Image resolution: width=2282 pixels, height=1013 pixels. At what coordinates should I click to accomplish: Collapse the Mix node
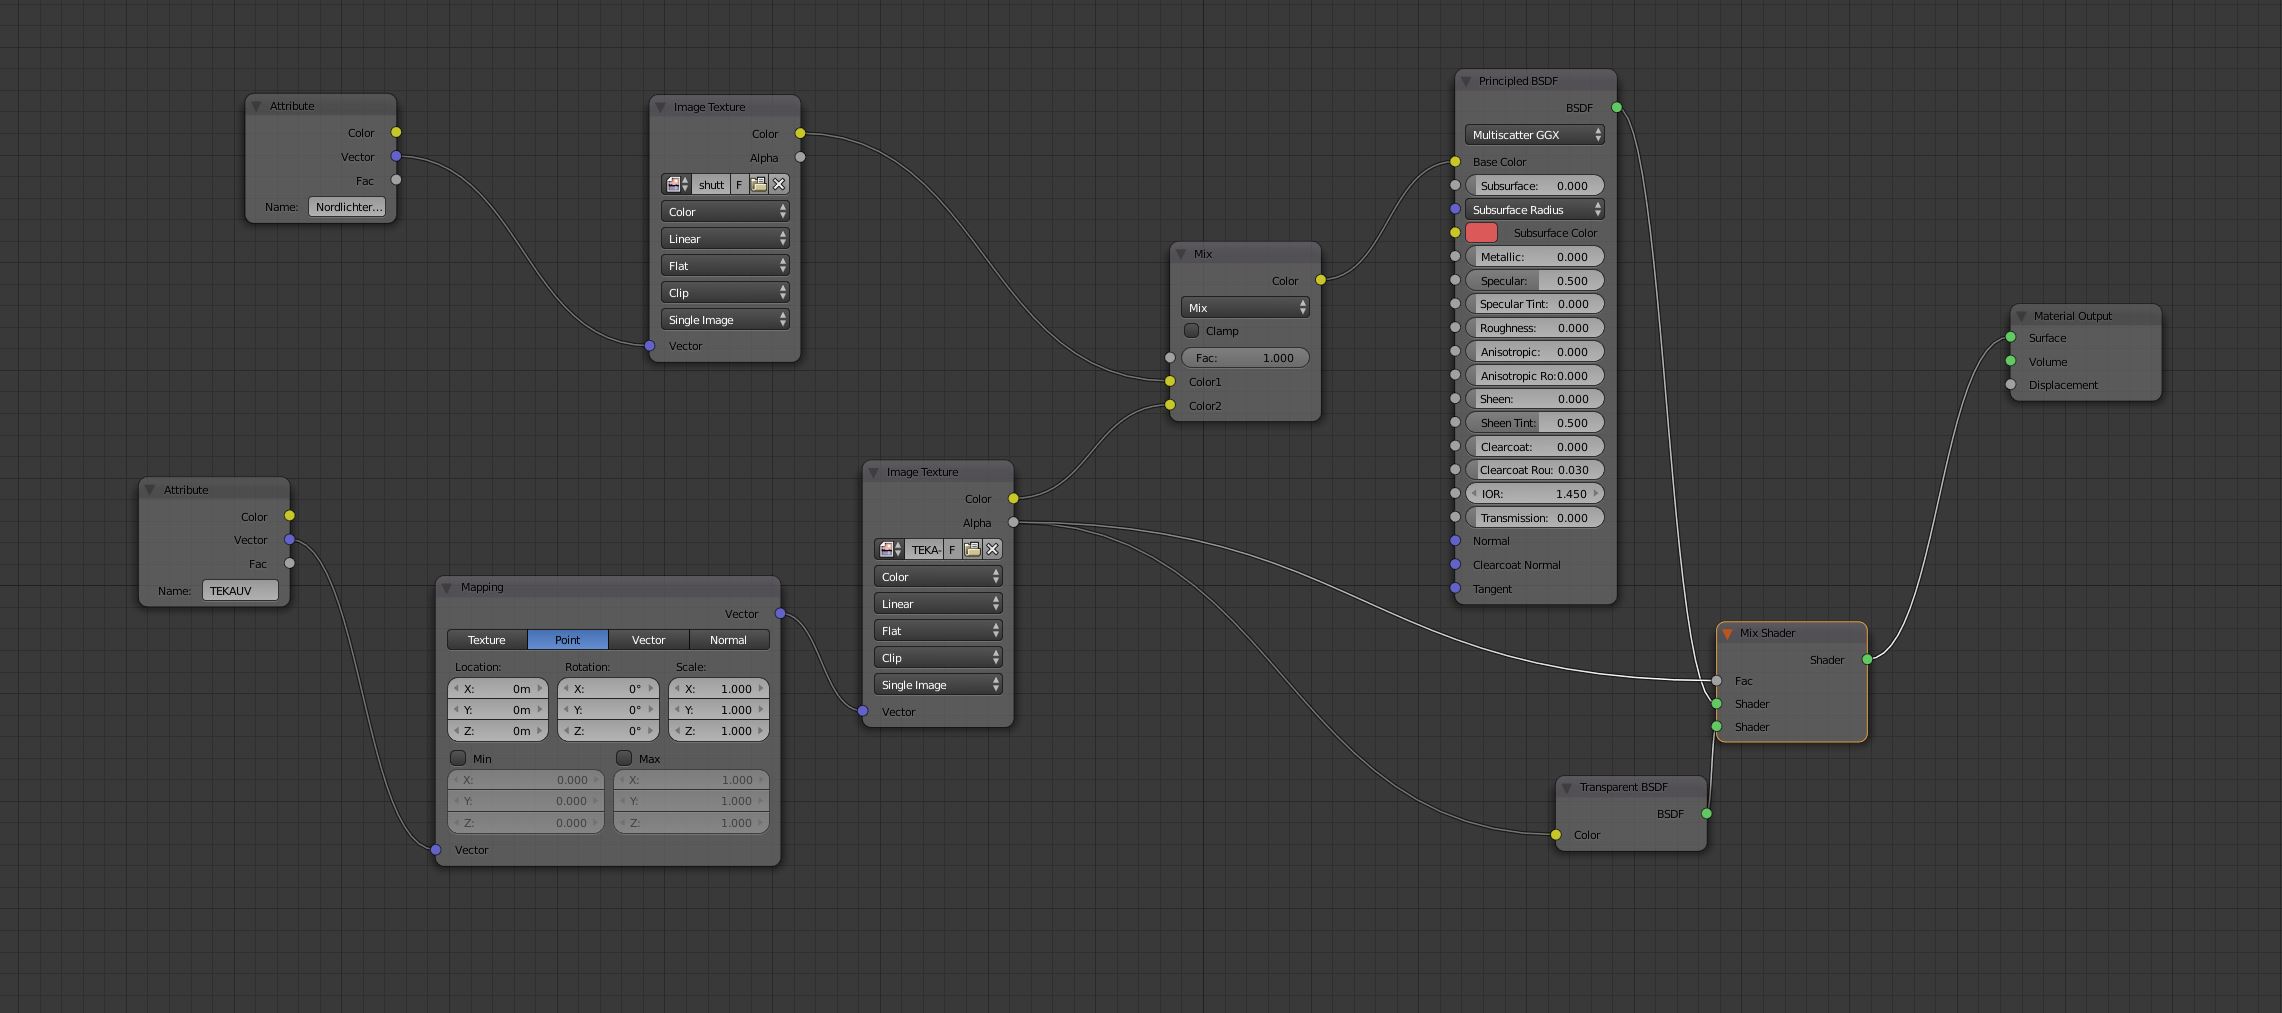[1181, 254]
